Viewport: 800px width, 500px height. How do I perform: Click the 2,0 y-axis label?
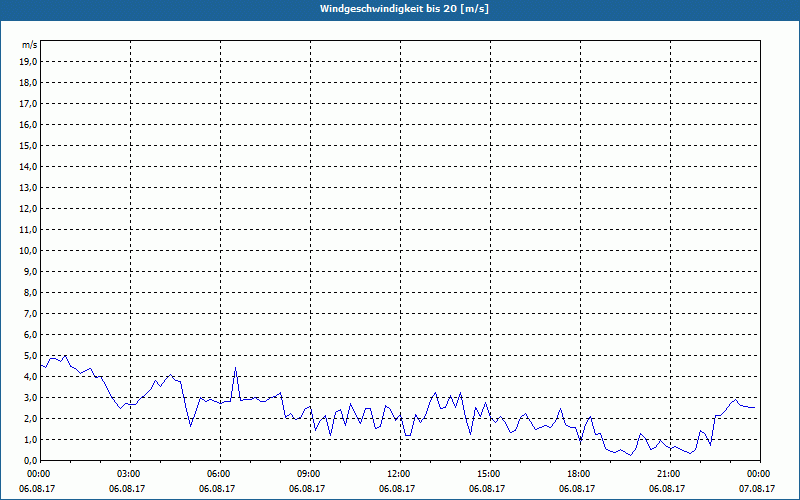click(30, 418)
